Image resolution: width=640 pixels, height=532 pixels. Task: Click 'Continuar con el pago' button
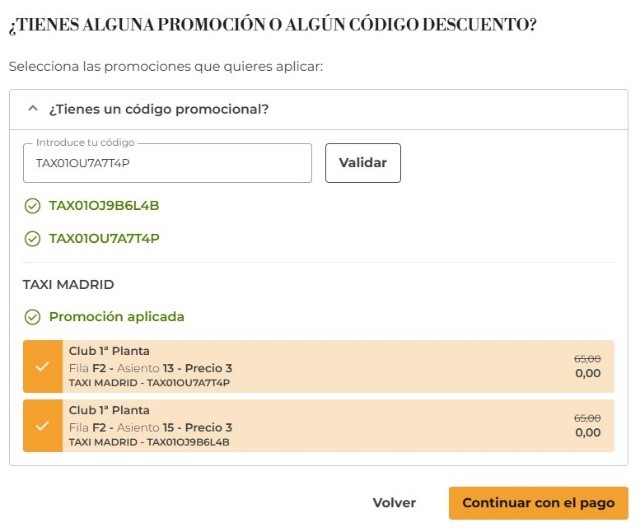click(538, 503)
